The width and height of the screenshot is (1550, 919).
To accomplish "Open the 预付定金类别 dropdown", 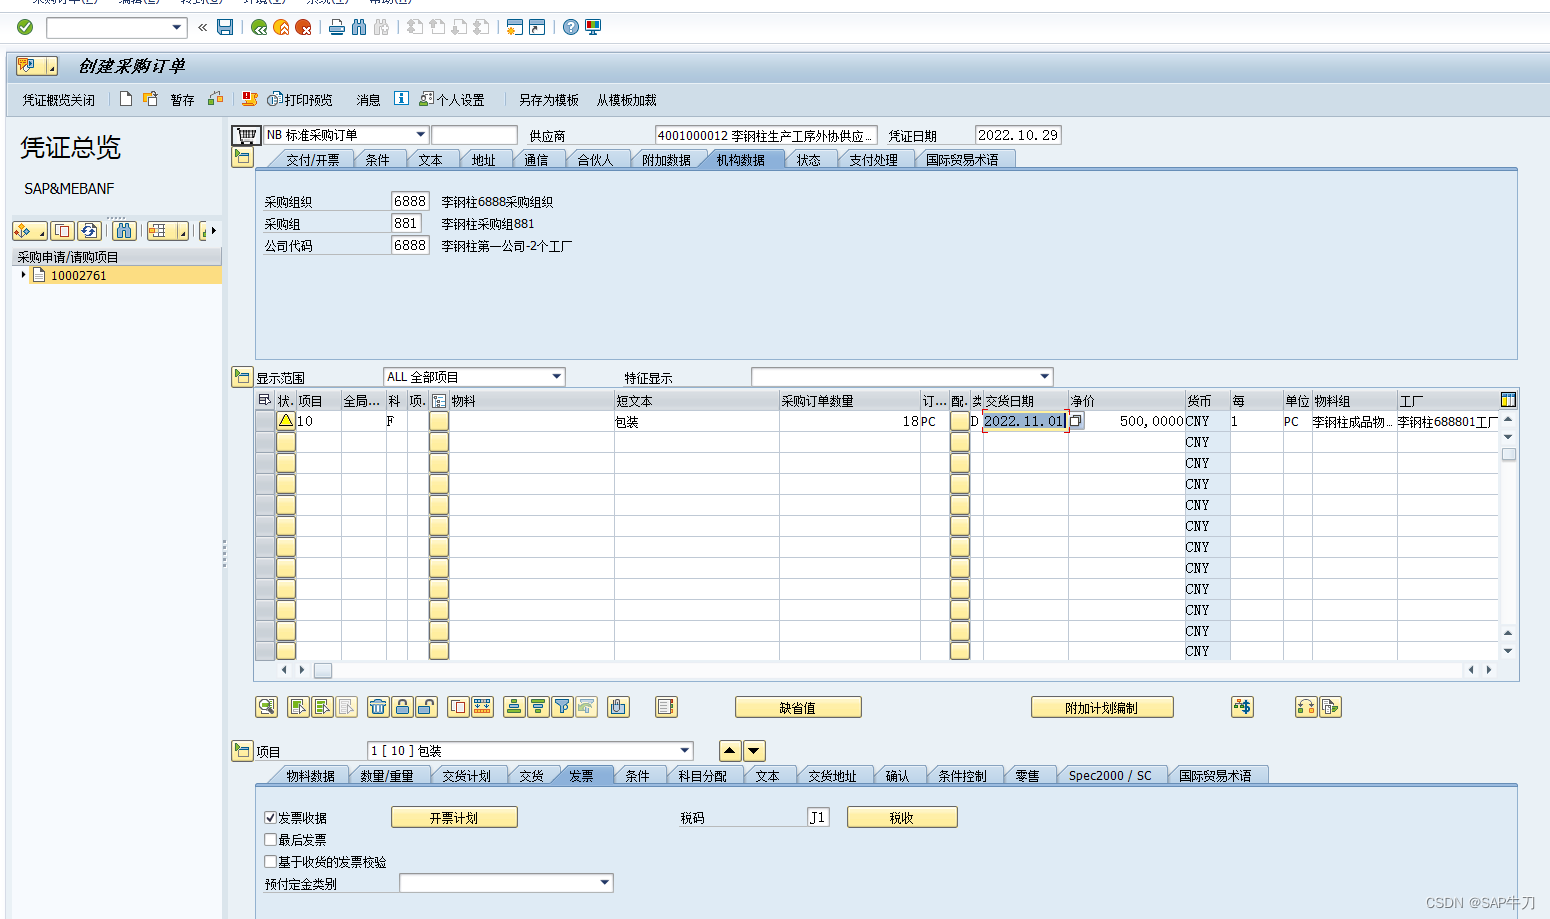I will [605, 883].
